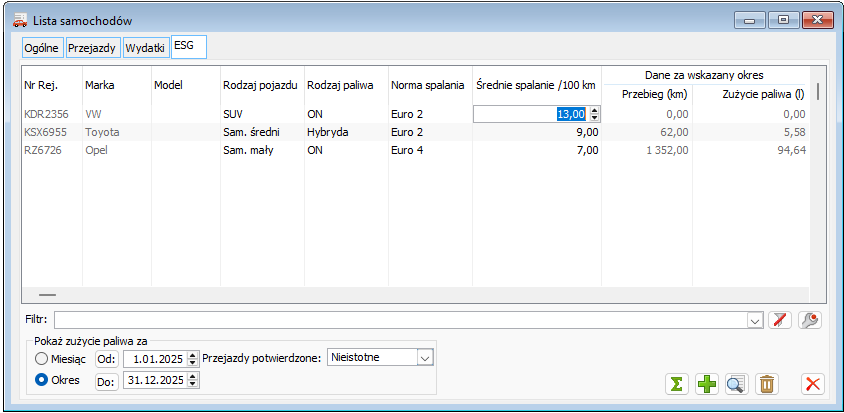
Task: Select row RZ6726
Action: point(415,150)
